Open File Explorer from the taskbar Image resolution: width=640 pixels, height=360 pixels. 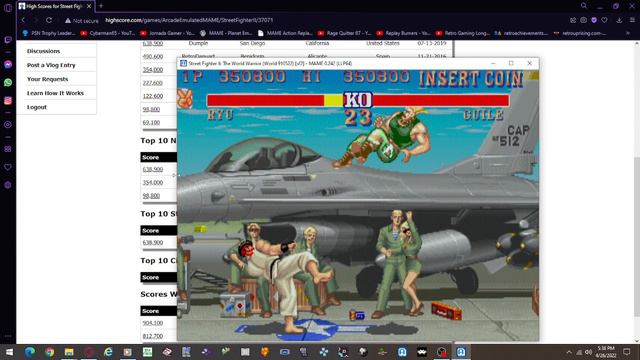(x=69, y=352)
